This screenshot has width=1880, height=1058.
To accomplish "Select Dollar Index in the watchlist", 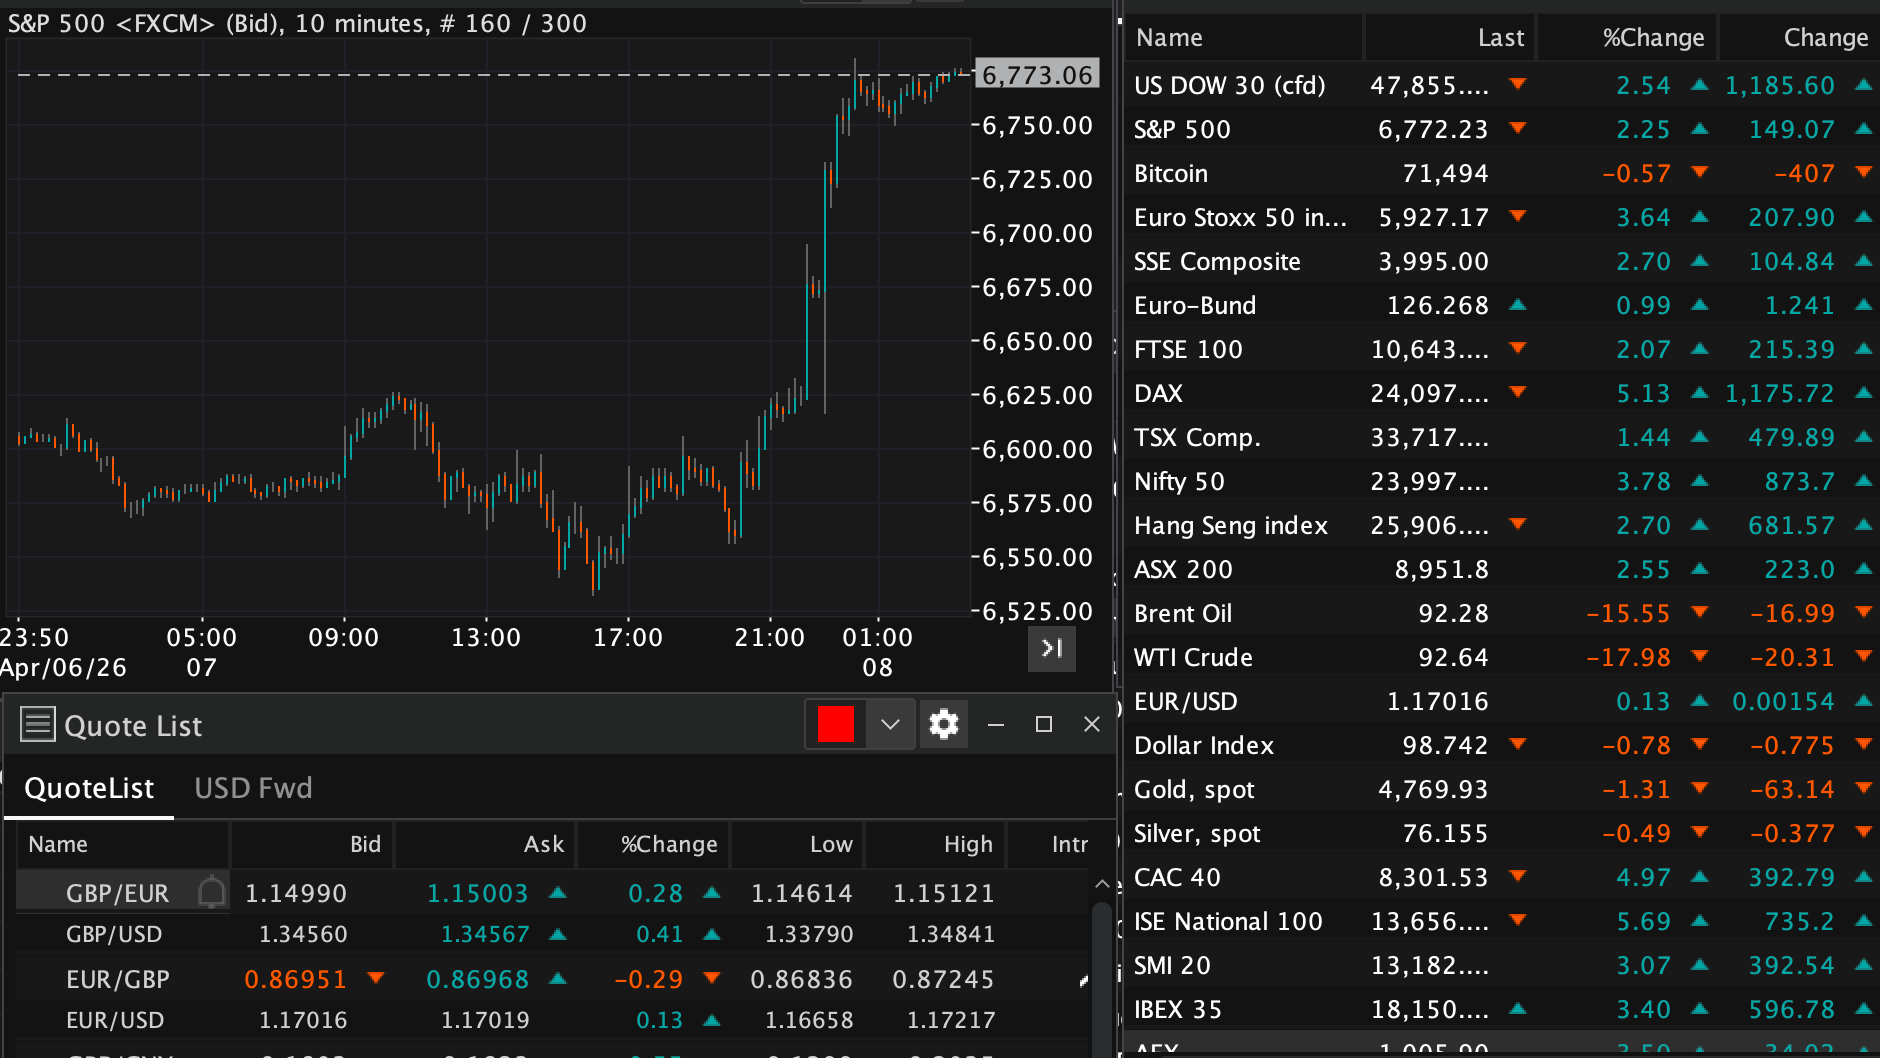I will coord(1501,745).
